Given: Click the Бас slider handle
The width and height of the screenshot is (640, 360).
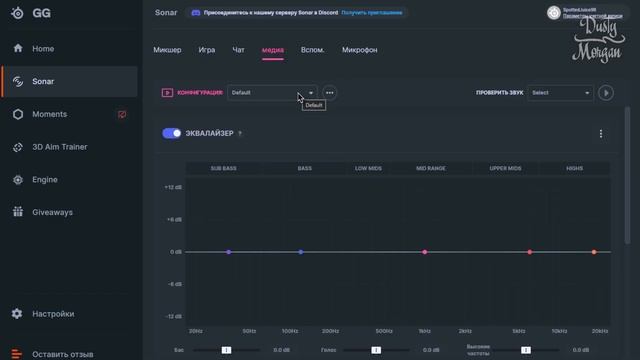Looking at the screenshot, I should (226, 350).
